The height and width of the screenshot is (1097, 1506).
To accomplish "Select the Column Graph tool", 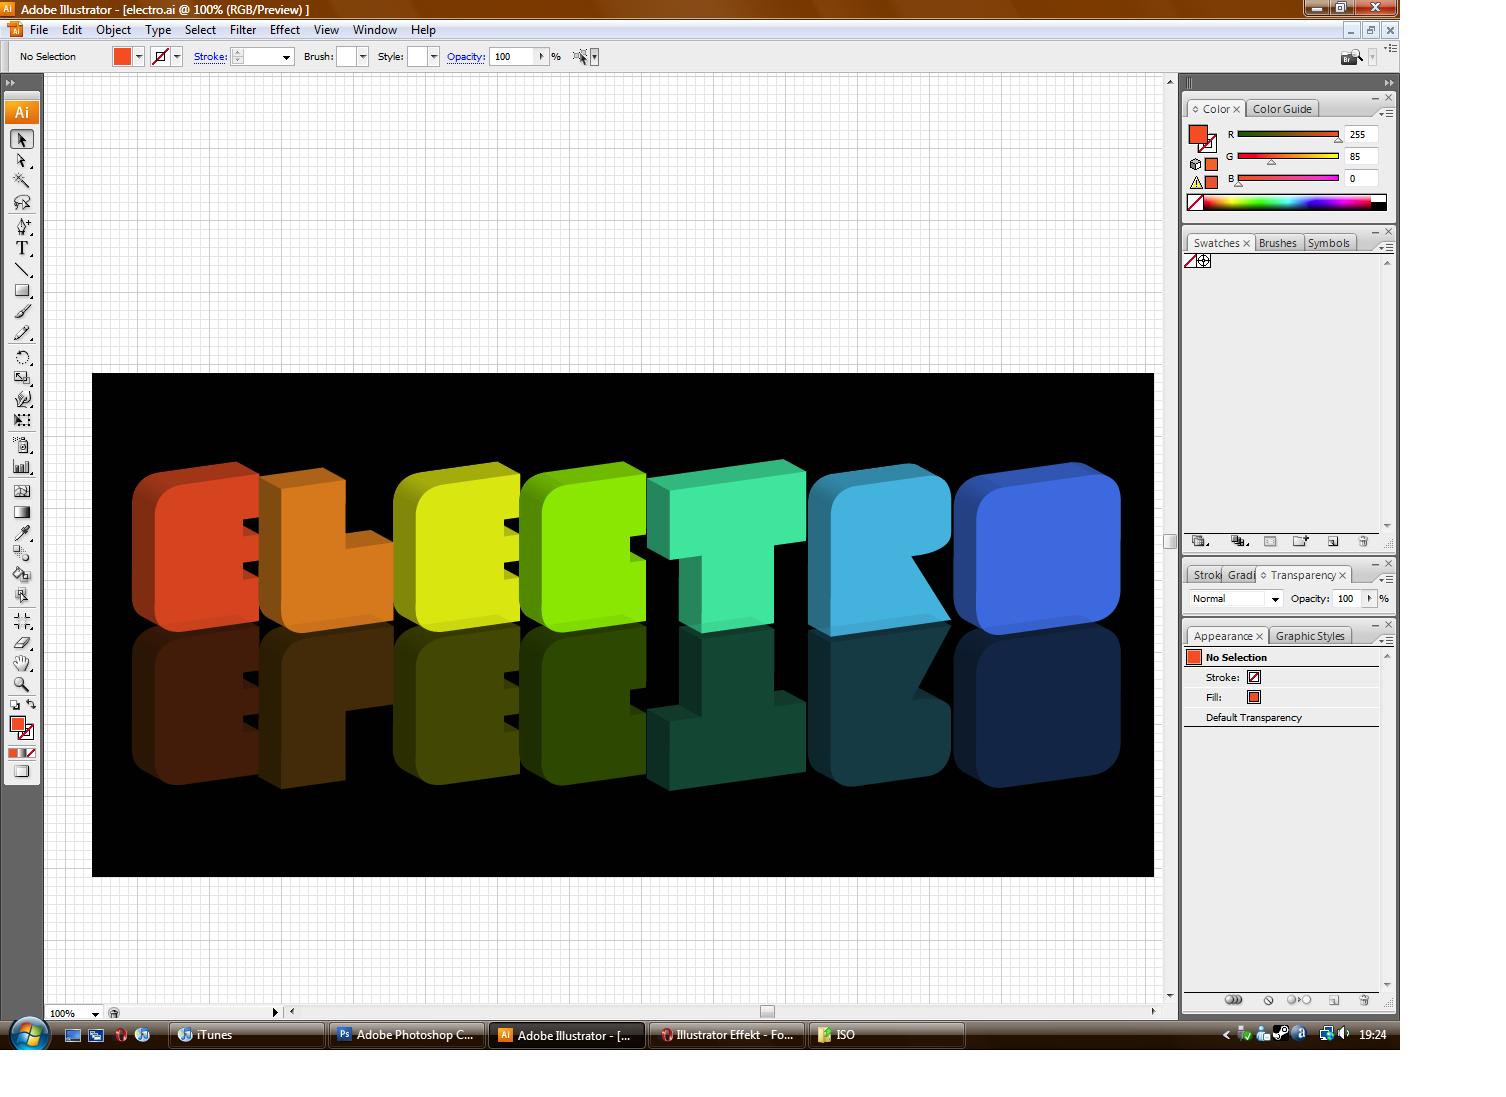I will click(x=22, y=467).
